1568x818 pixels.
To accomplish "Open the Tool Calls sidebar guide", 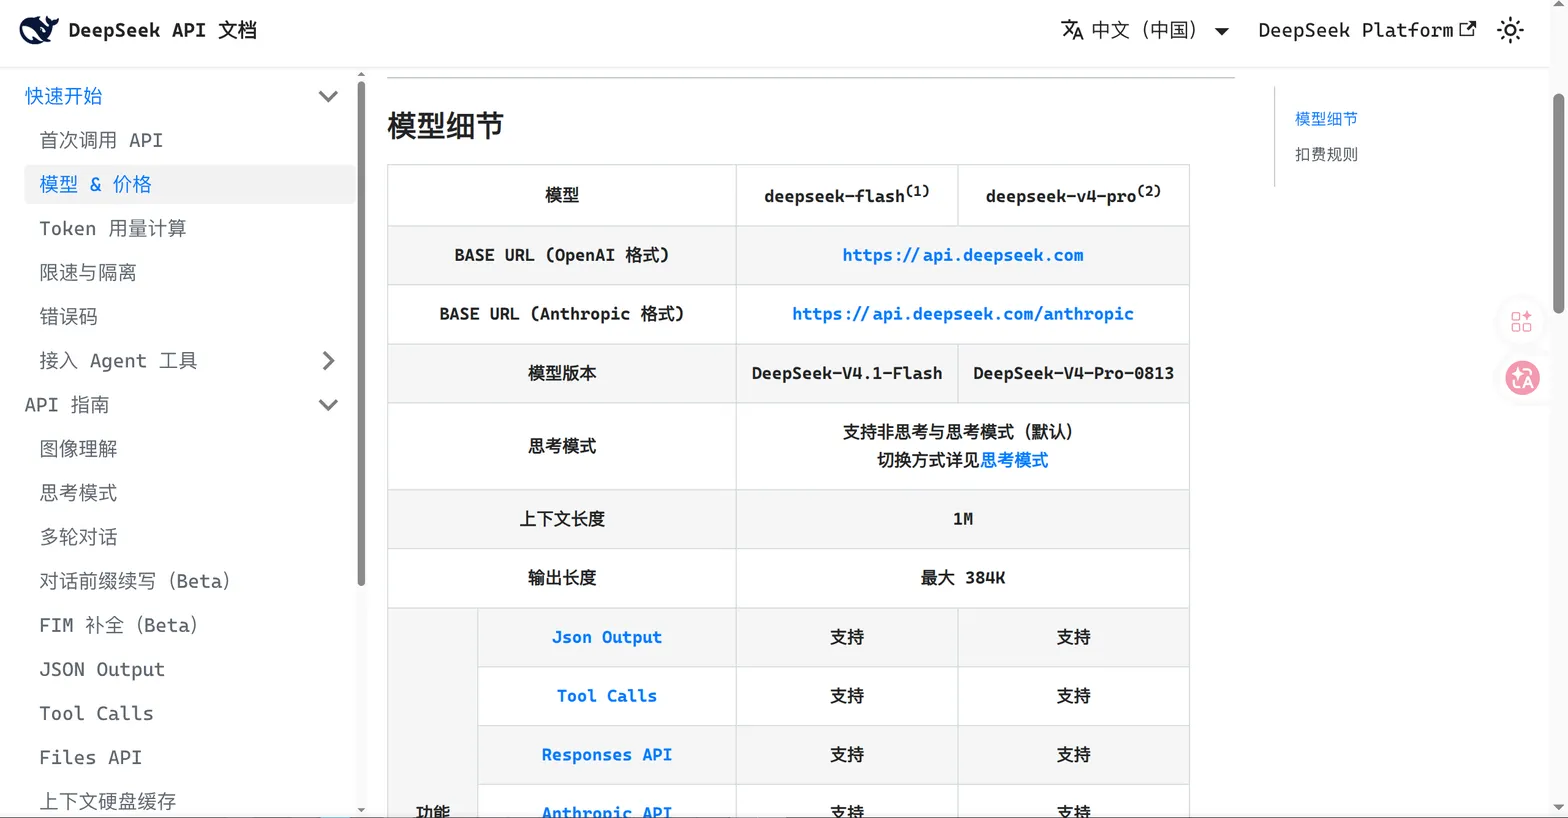I will 96,713.
